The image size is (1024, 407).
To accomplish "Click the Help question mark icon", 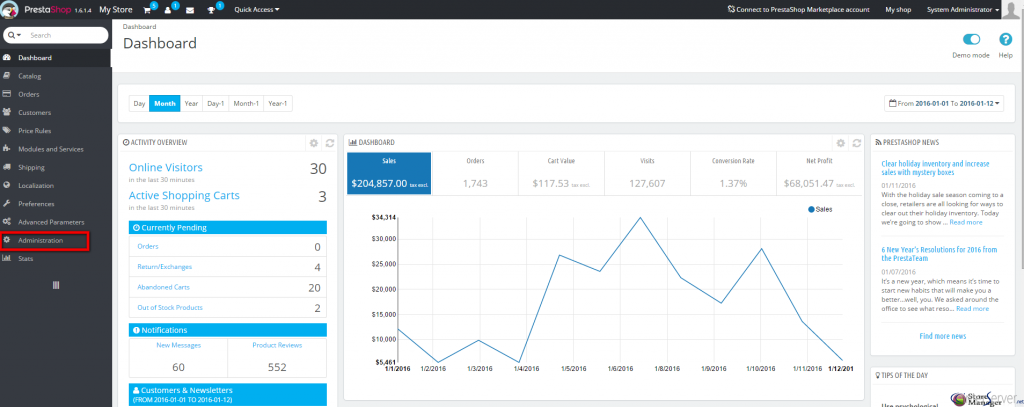I will [x=1006, y=40].
